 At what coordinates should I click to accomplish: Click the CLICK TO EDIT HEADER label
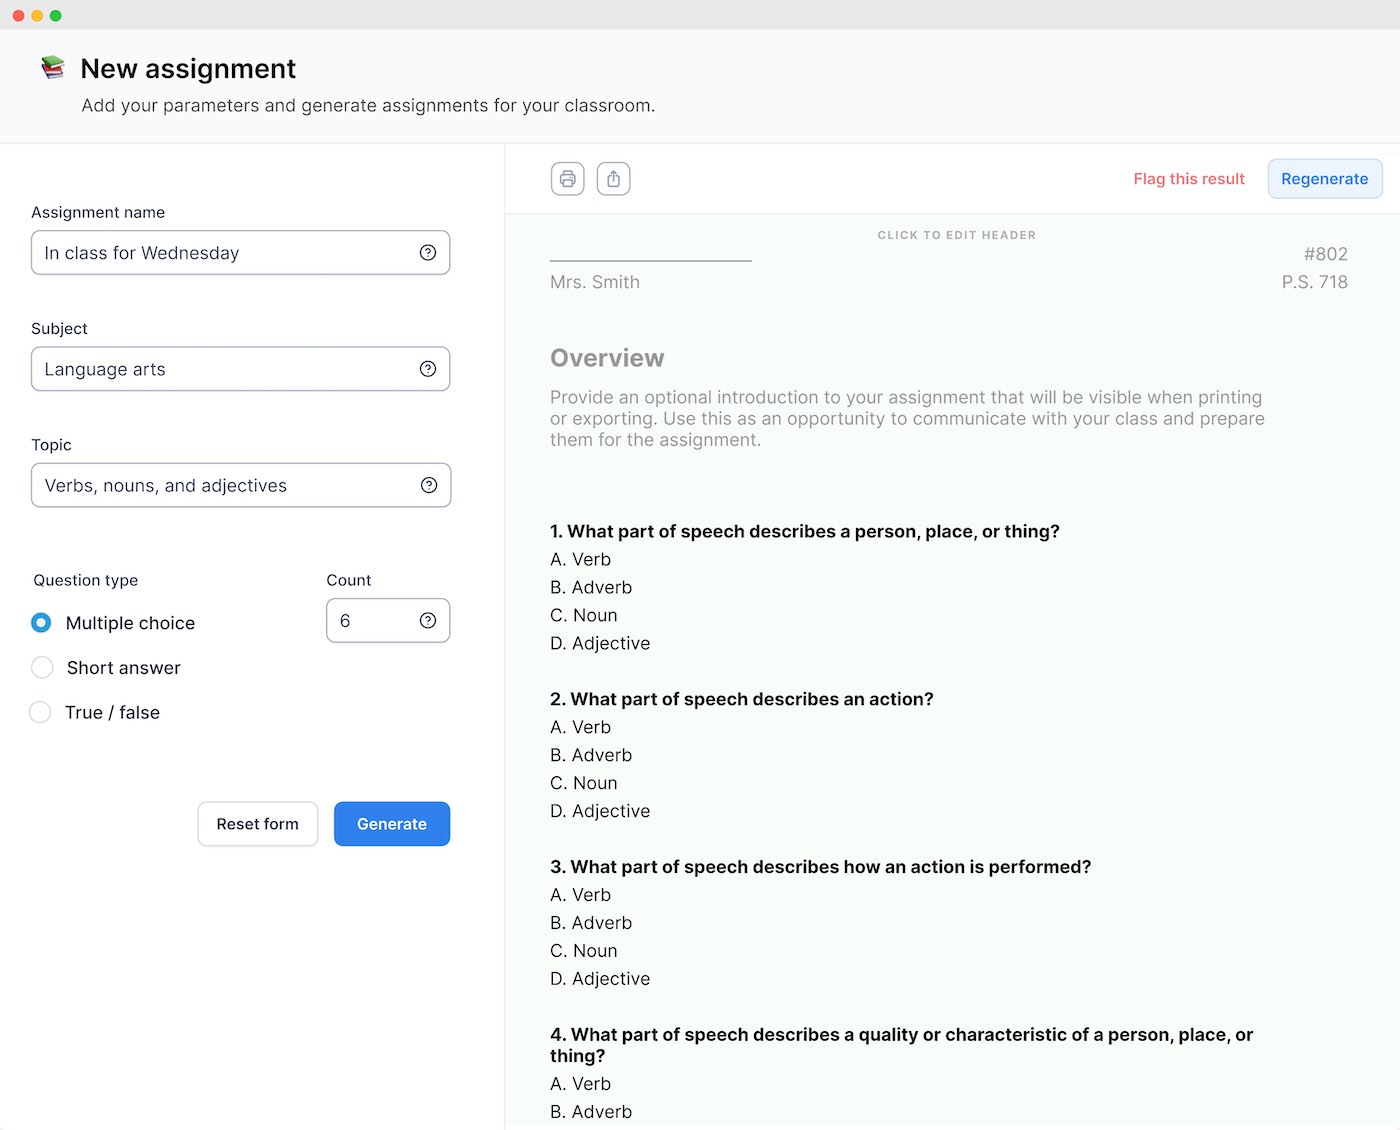(957, 235)
